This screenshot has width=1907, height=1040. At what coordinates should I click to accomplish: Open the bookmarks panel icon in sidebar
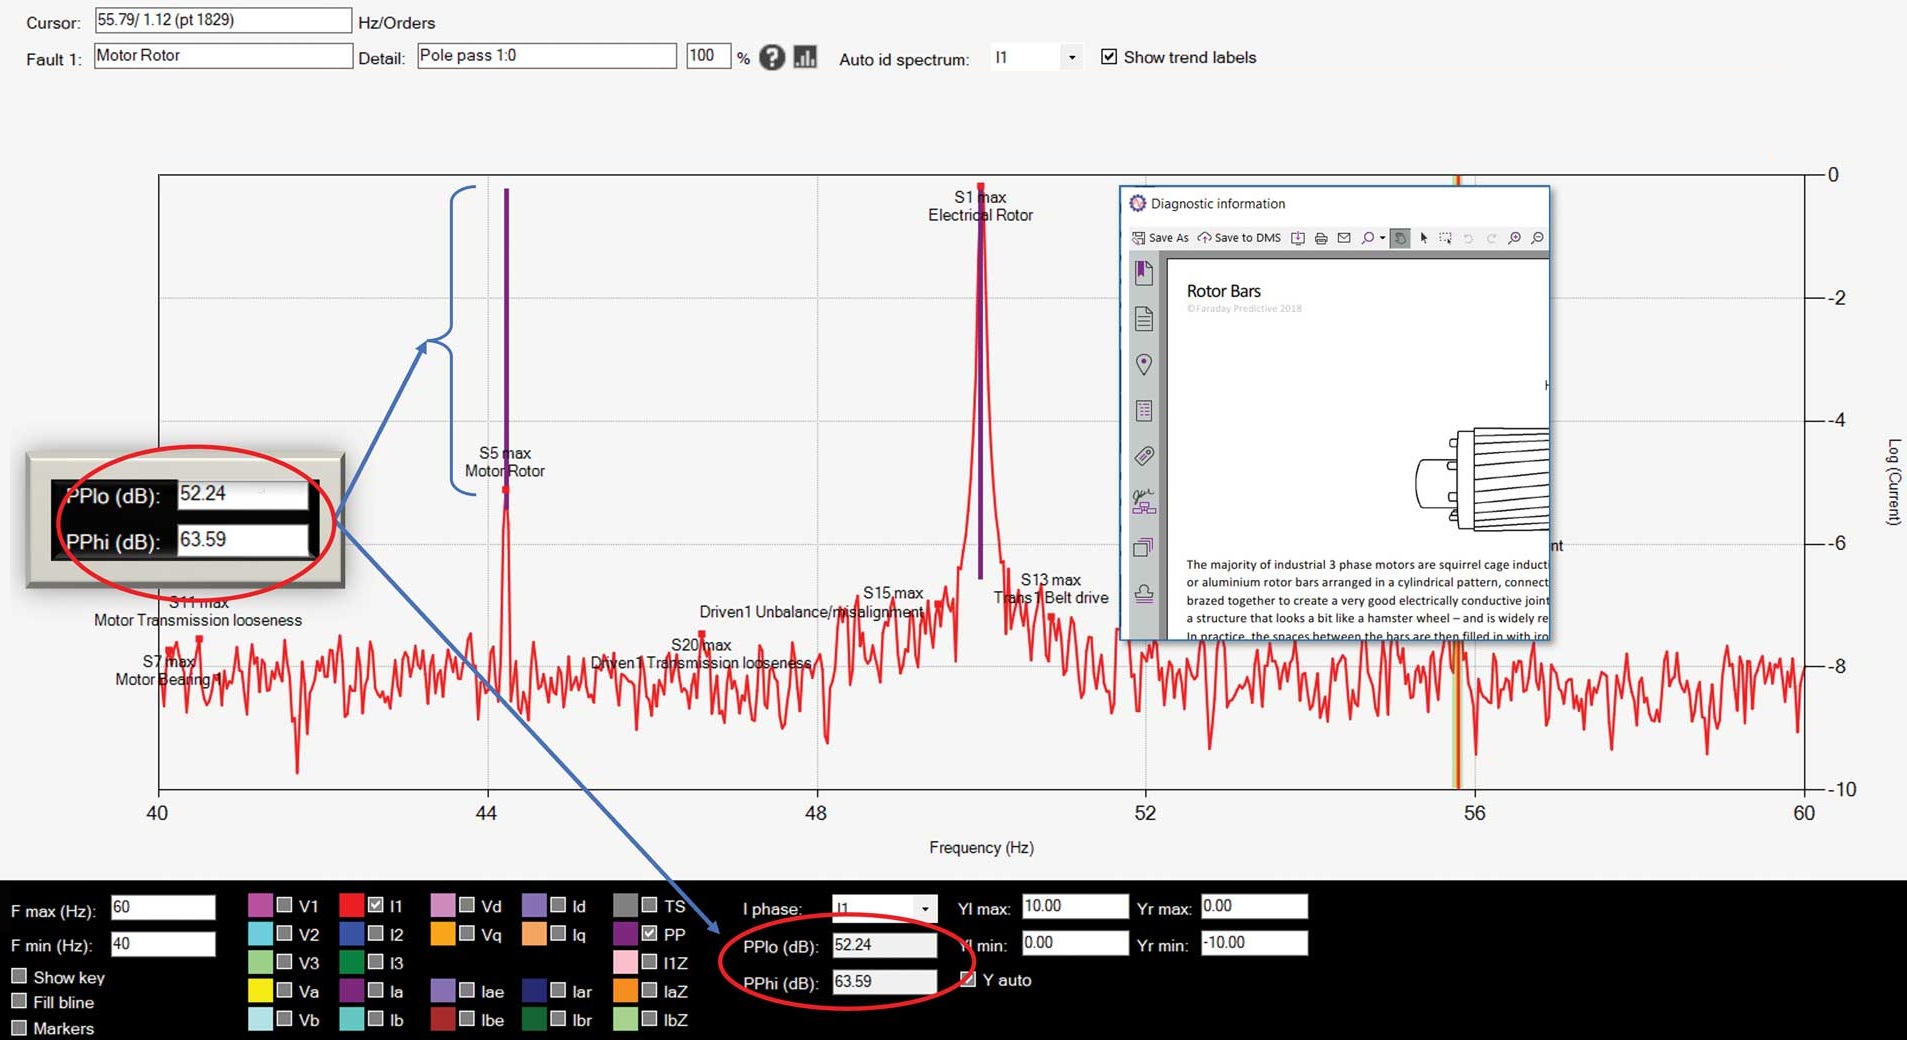click(1144, 273)
